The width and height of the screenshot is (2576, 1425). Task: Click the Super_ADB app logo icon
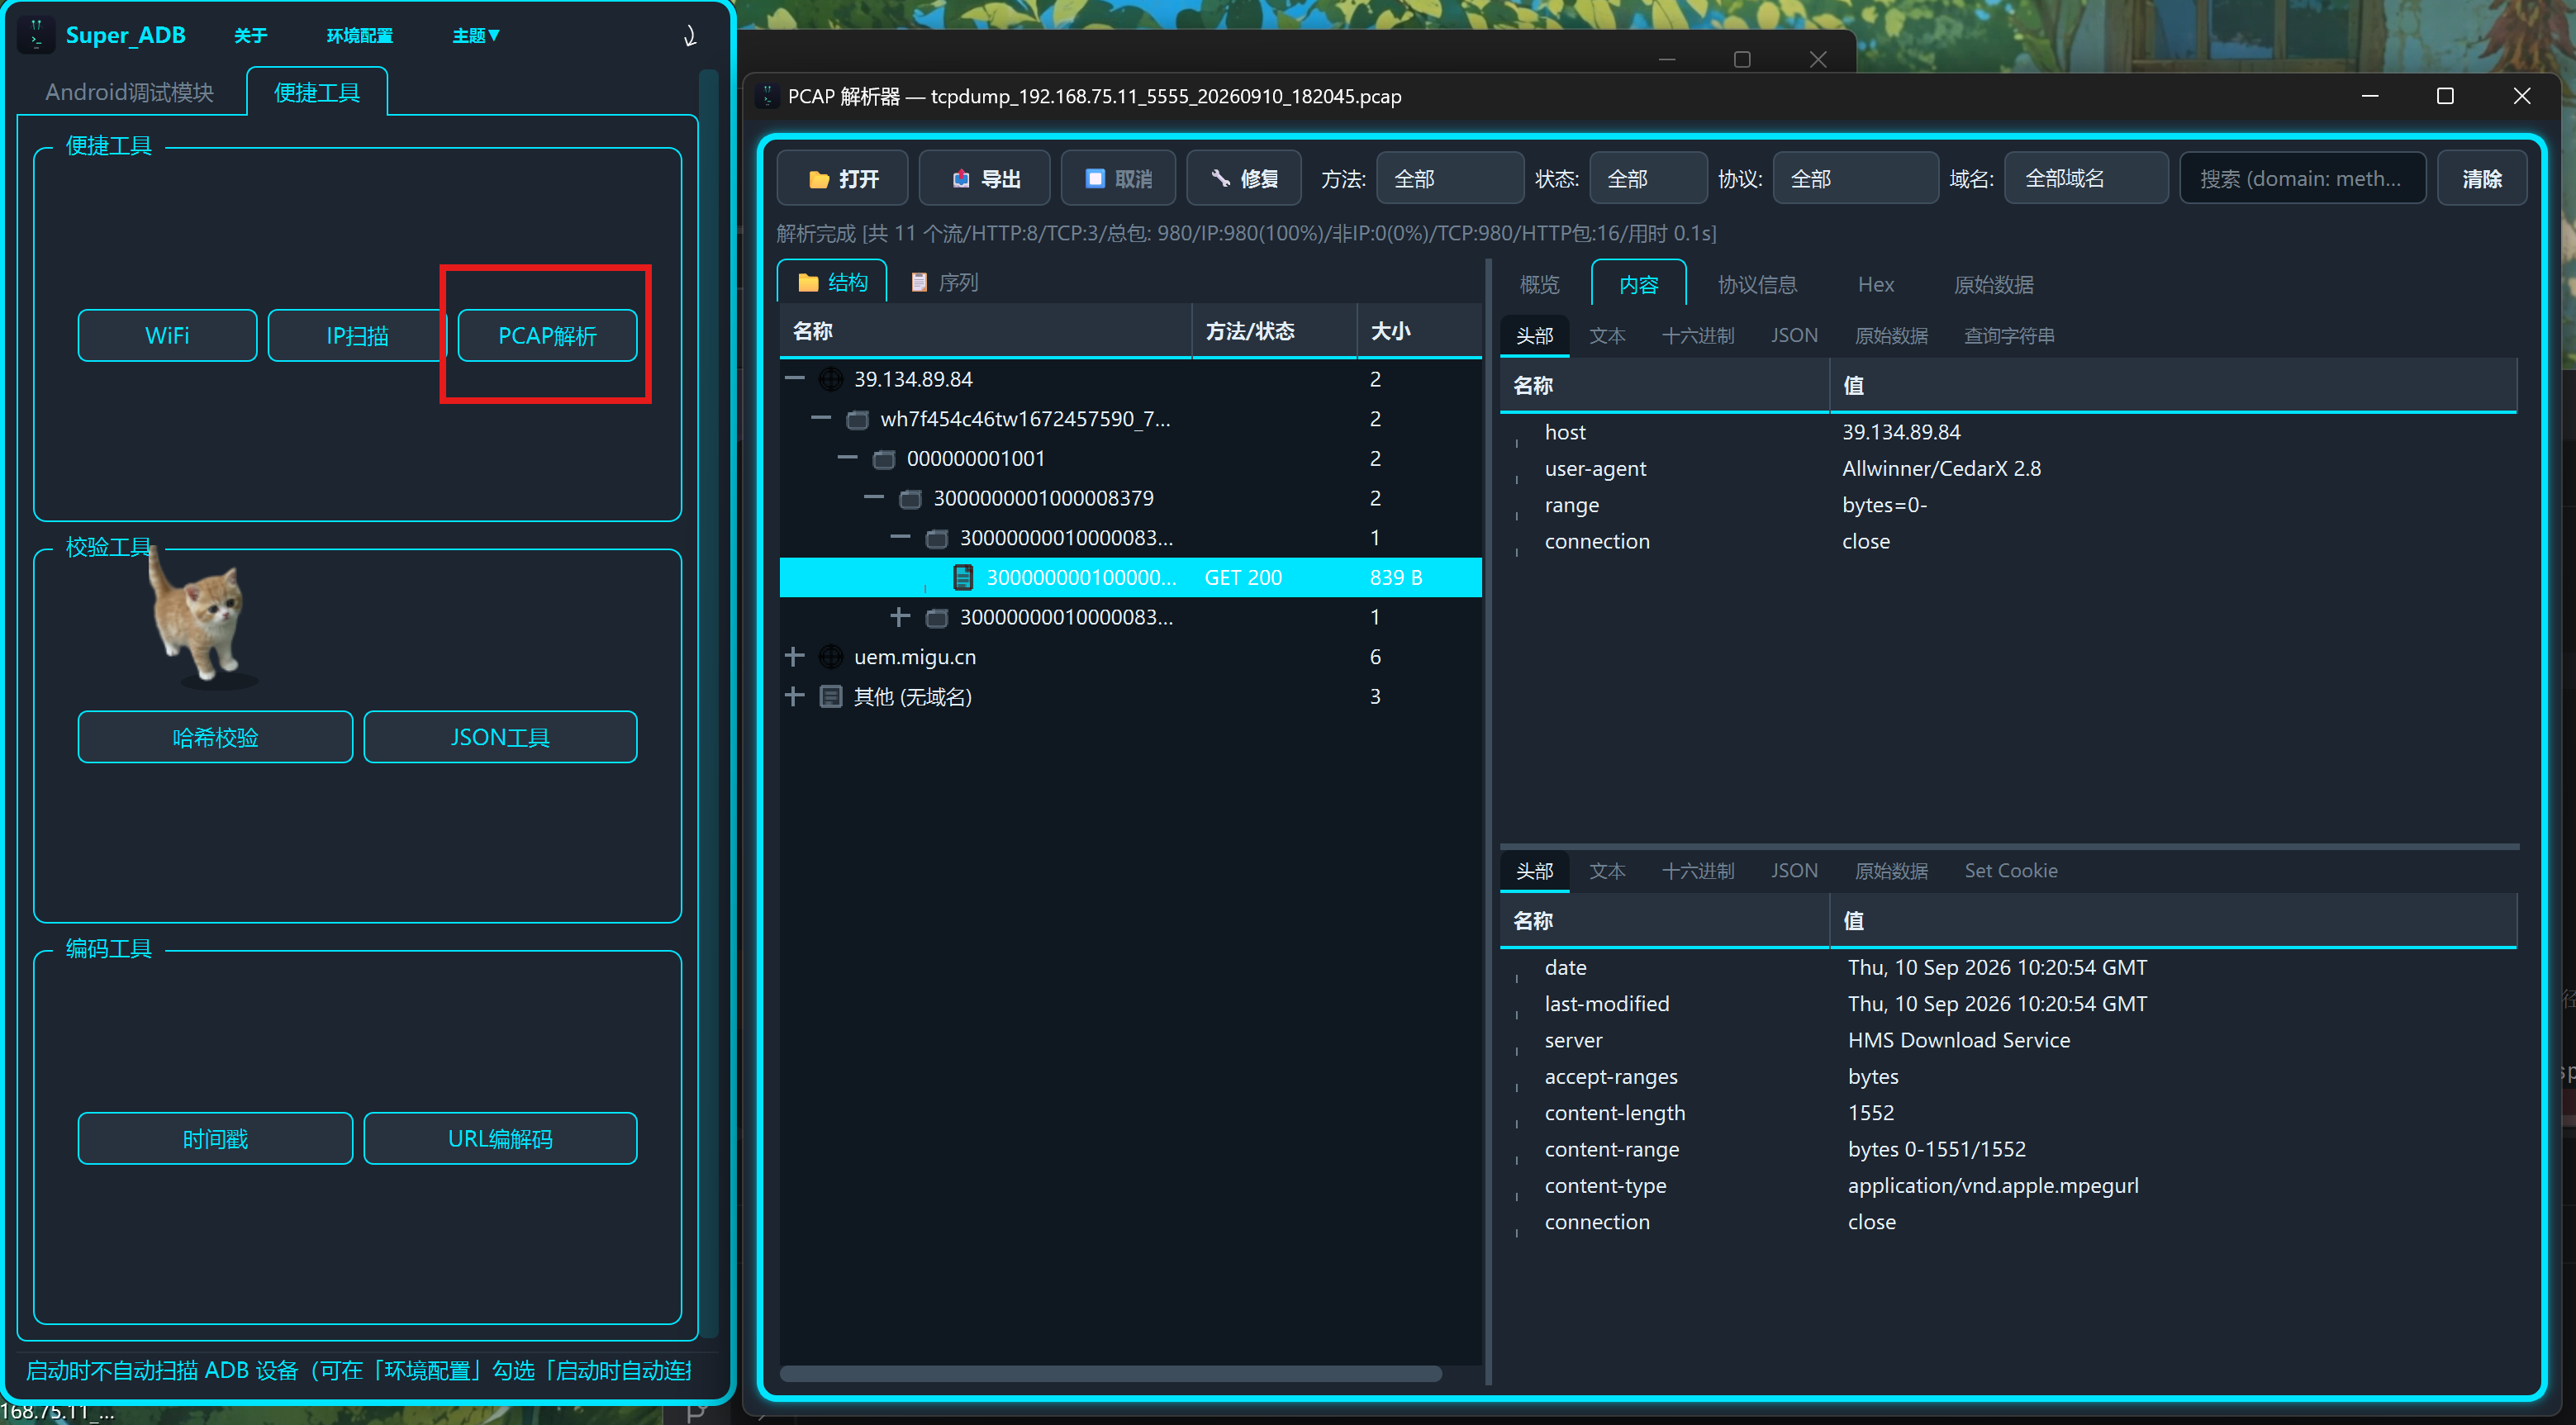(36, 35)
